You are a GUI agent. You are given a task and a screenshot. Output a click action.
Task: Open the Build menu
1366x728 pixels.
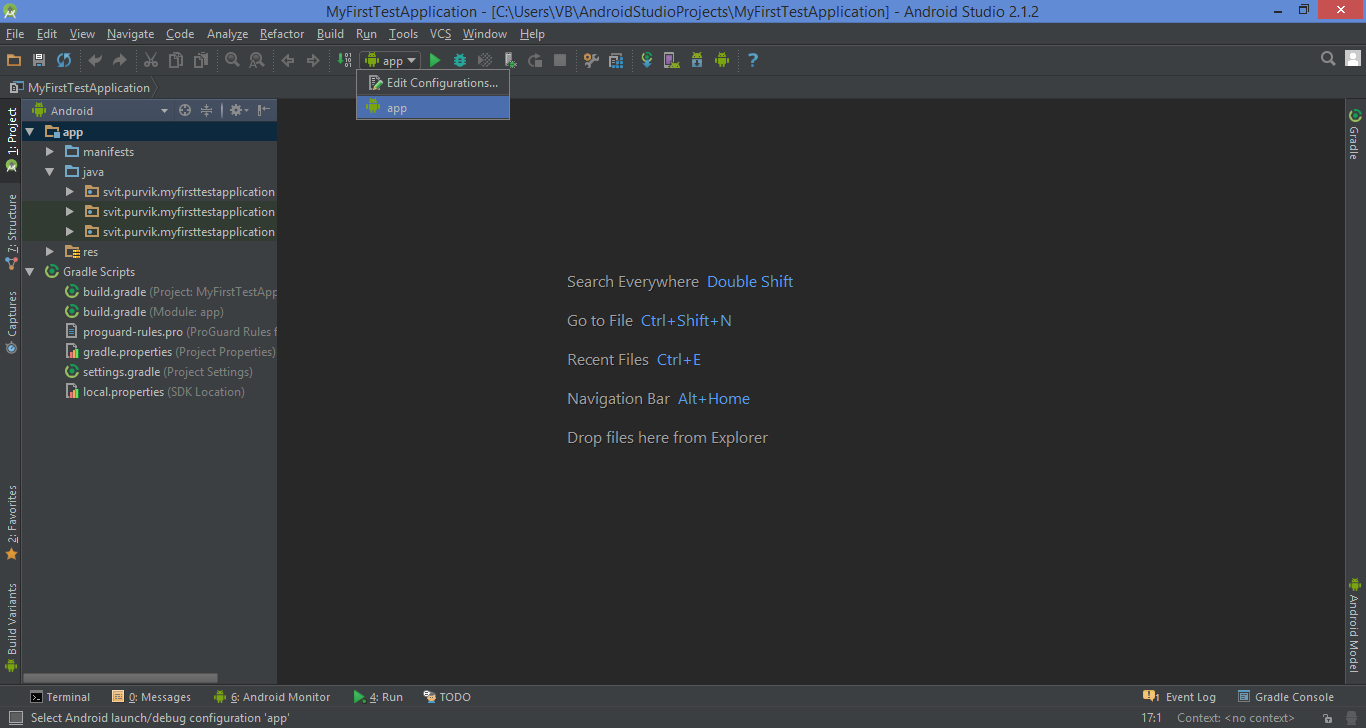(330, 34)
